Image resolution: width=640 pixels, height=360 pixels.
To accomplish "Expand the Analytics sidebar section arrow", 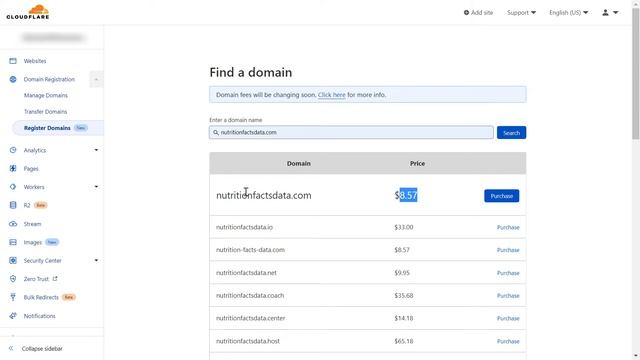I will pos(96,150).
